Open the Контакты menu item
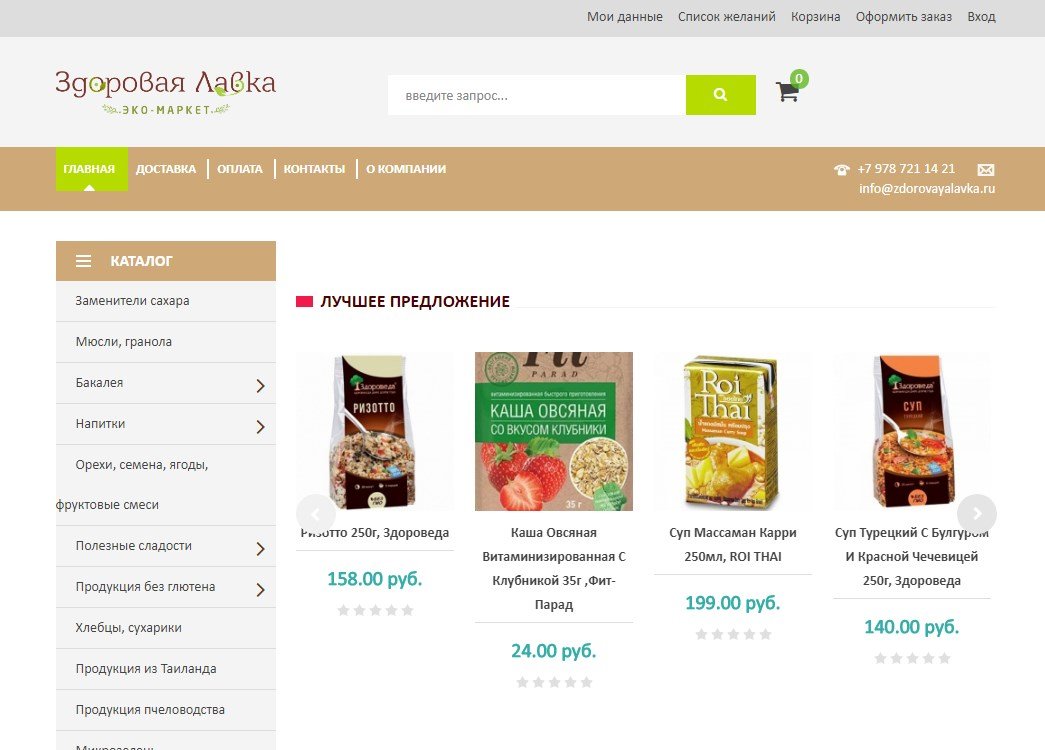The image size is (1045, 750). (315, 169)
